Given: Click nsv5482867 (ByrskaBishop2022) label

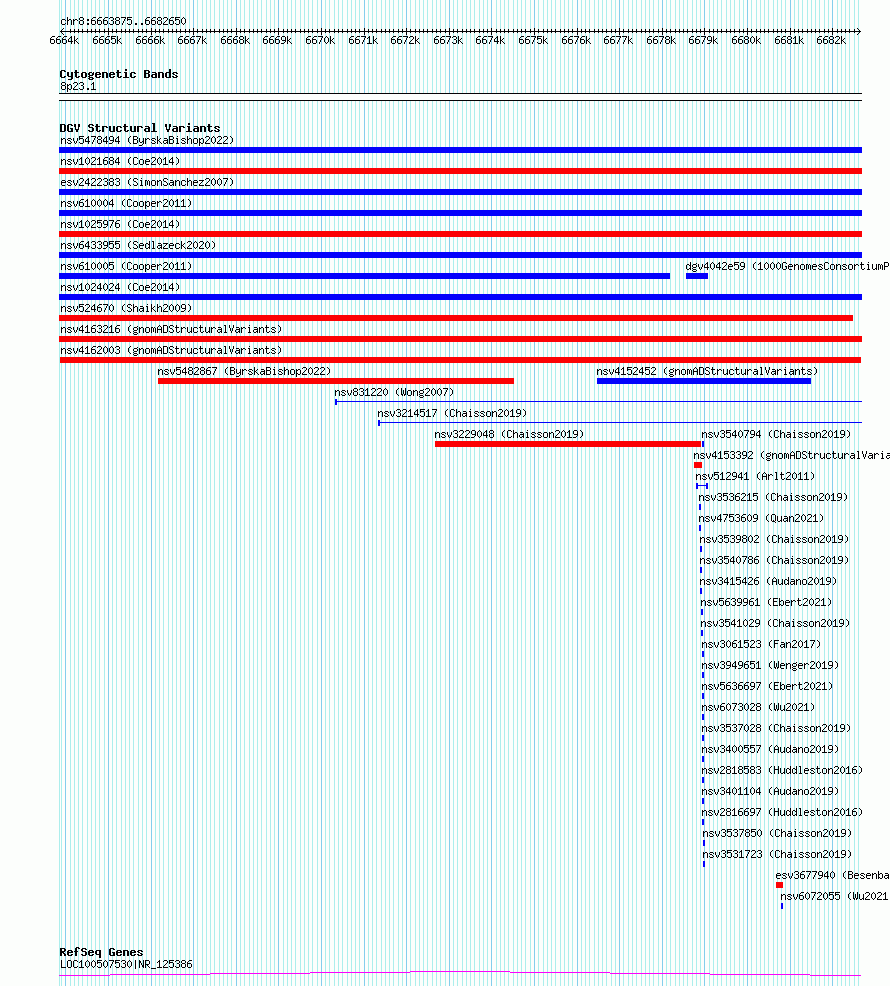Looking at the screenshot, I should [244, 371].
